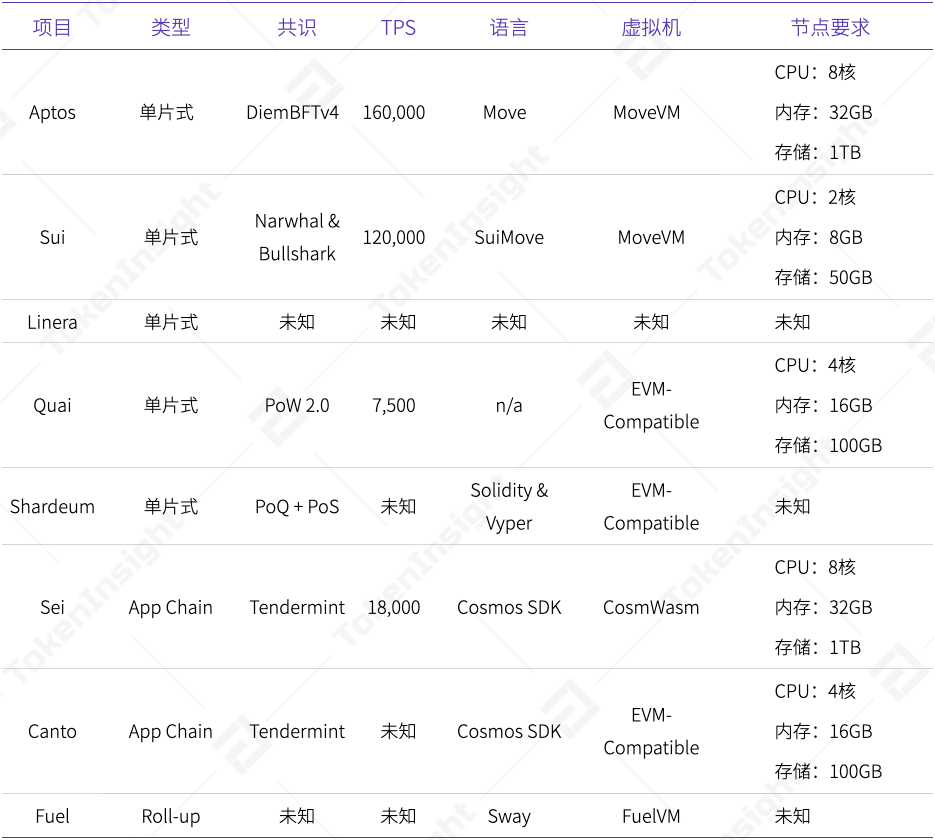The height and width of the screenshot is (840, 935).
Task: Click the Roll-up type cell
Action: (x=171, y=816)
